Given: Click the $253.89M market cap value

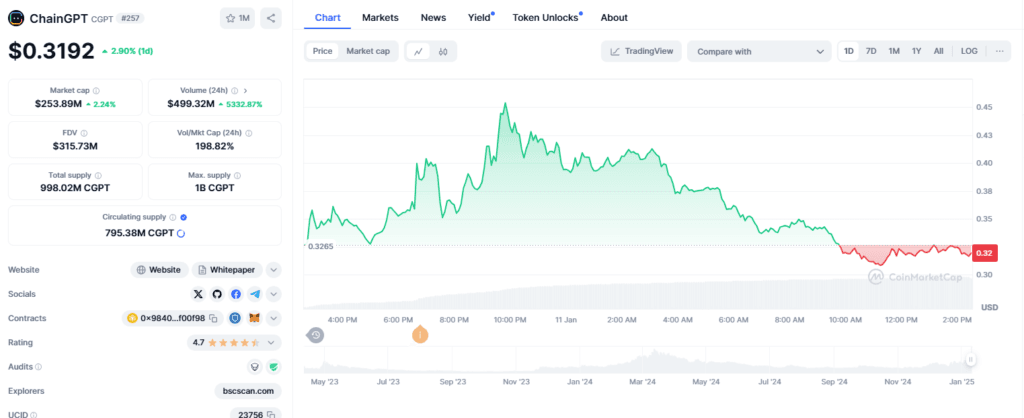Looking at the screenshot, I should (x=56, y=103).
